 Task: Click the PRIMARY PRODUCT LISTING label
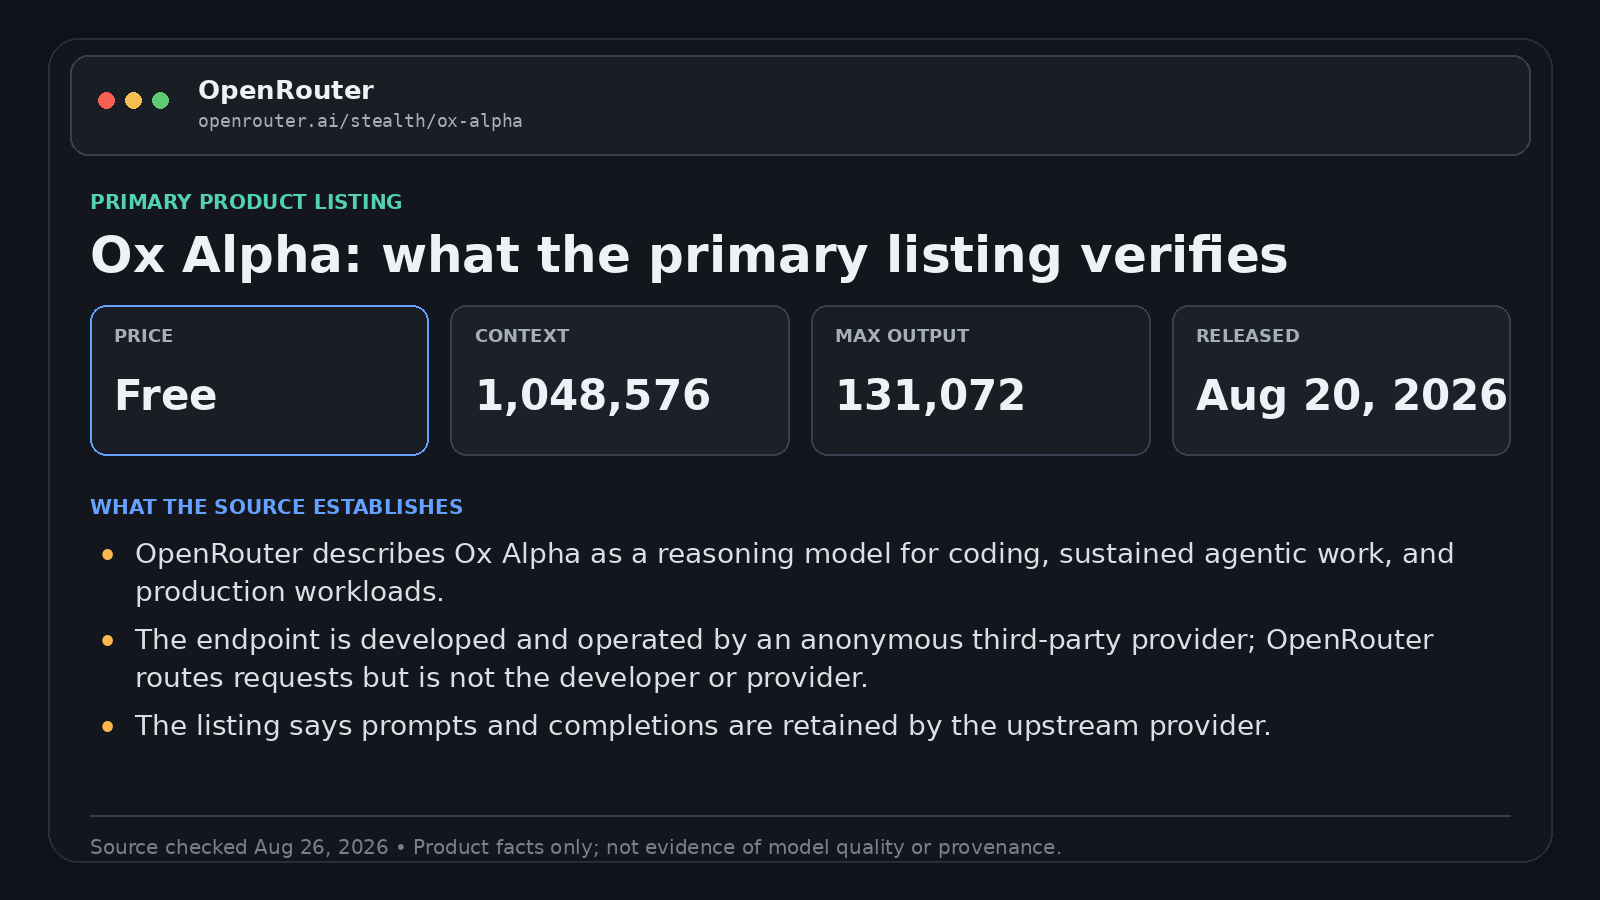coord(246,202)
